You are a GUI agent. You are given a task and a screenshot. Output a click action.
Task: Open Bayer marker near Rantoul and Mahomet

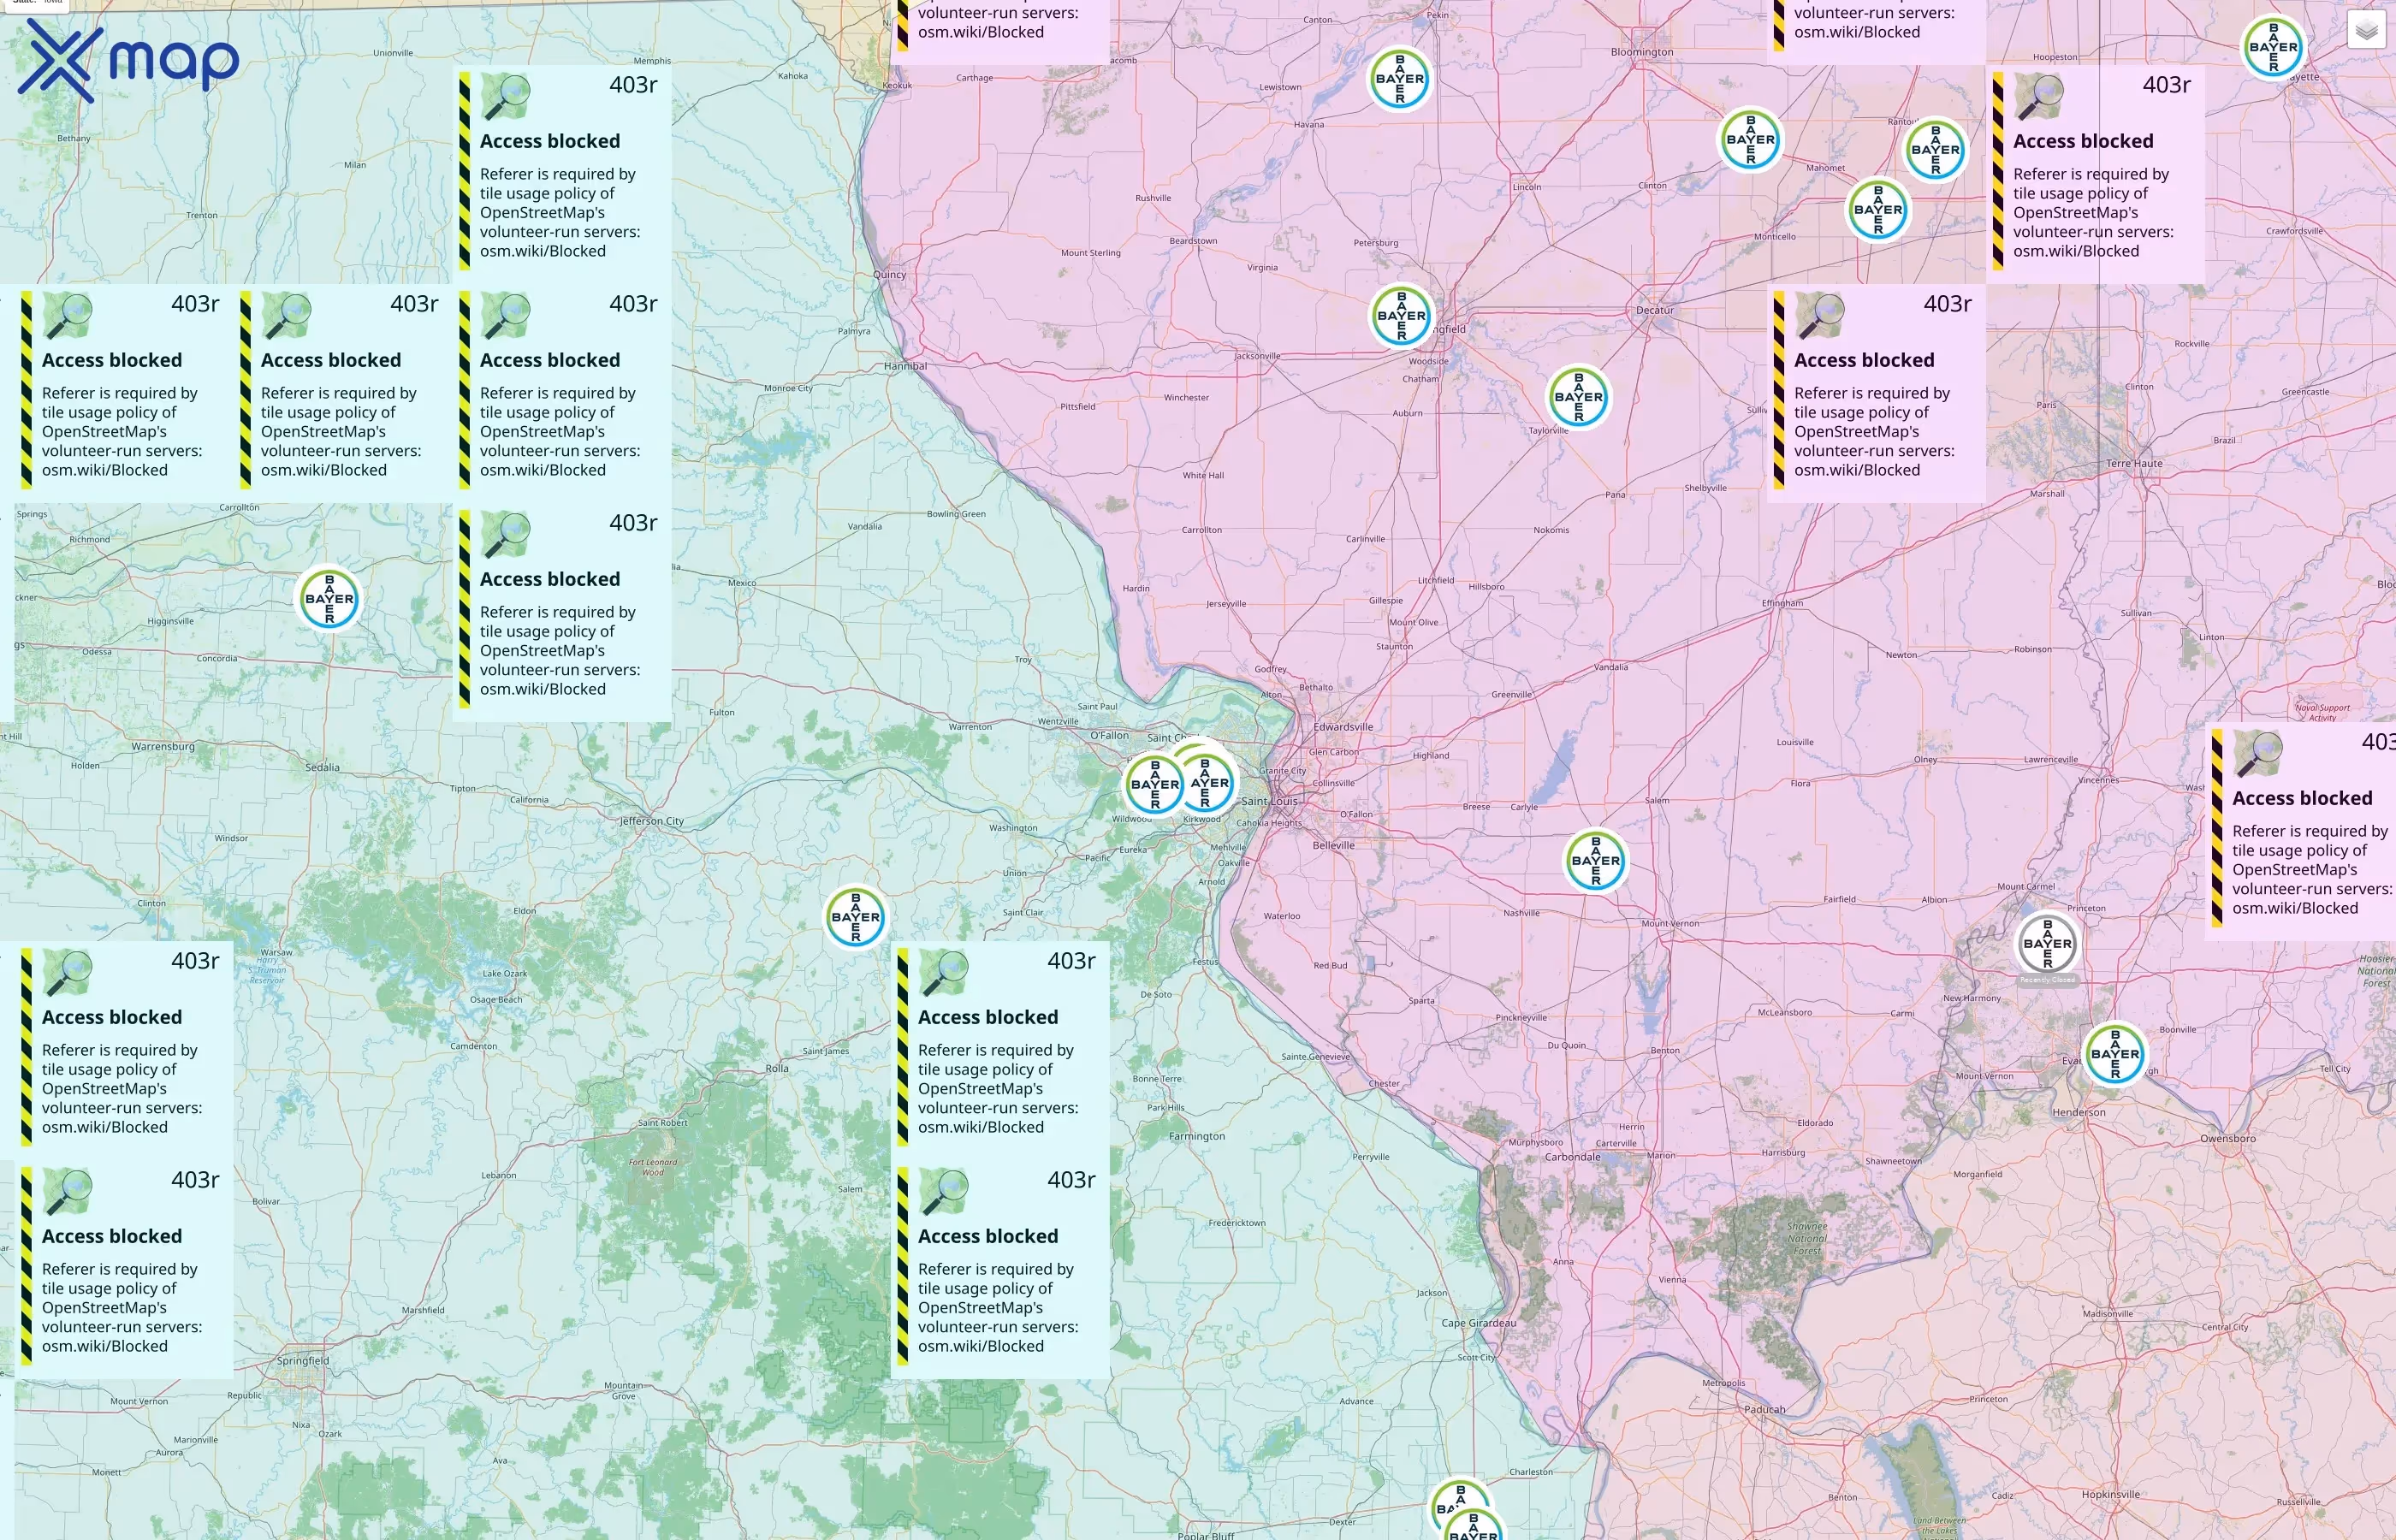point(1934,151)
